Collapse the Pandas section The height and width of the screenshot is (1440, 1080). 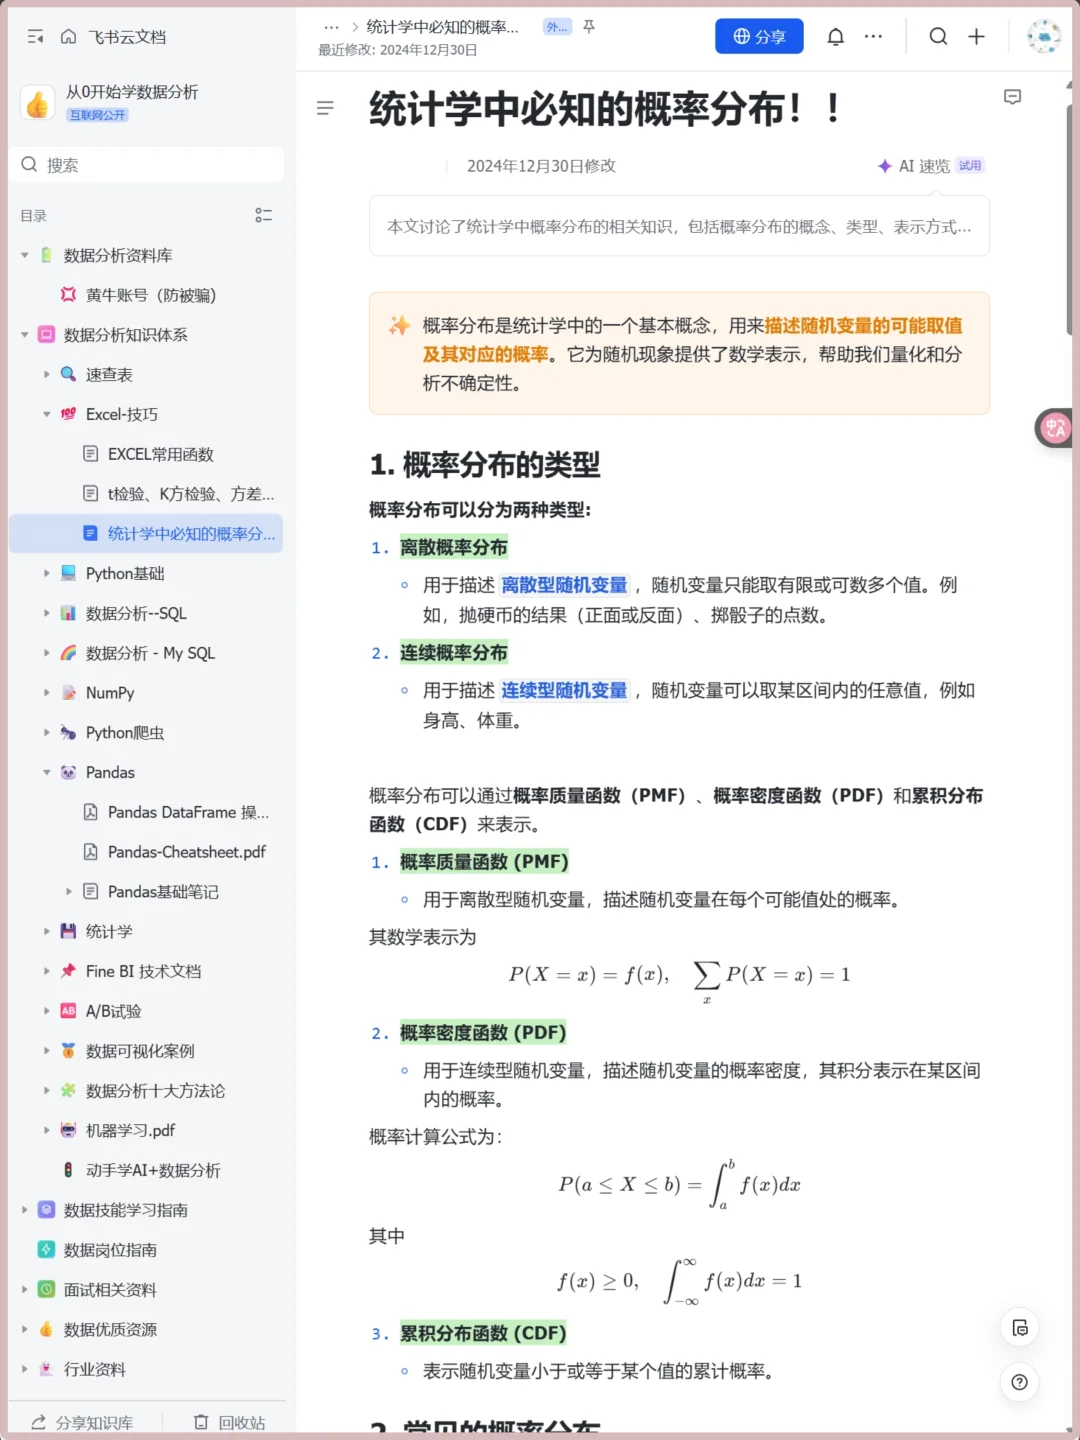tap(47, 772)
